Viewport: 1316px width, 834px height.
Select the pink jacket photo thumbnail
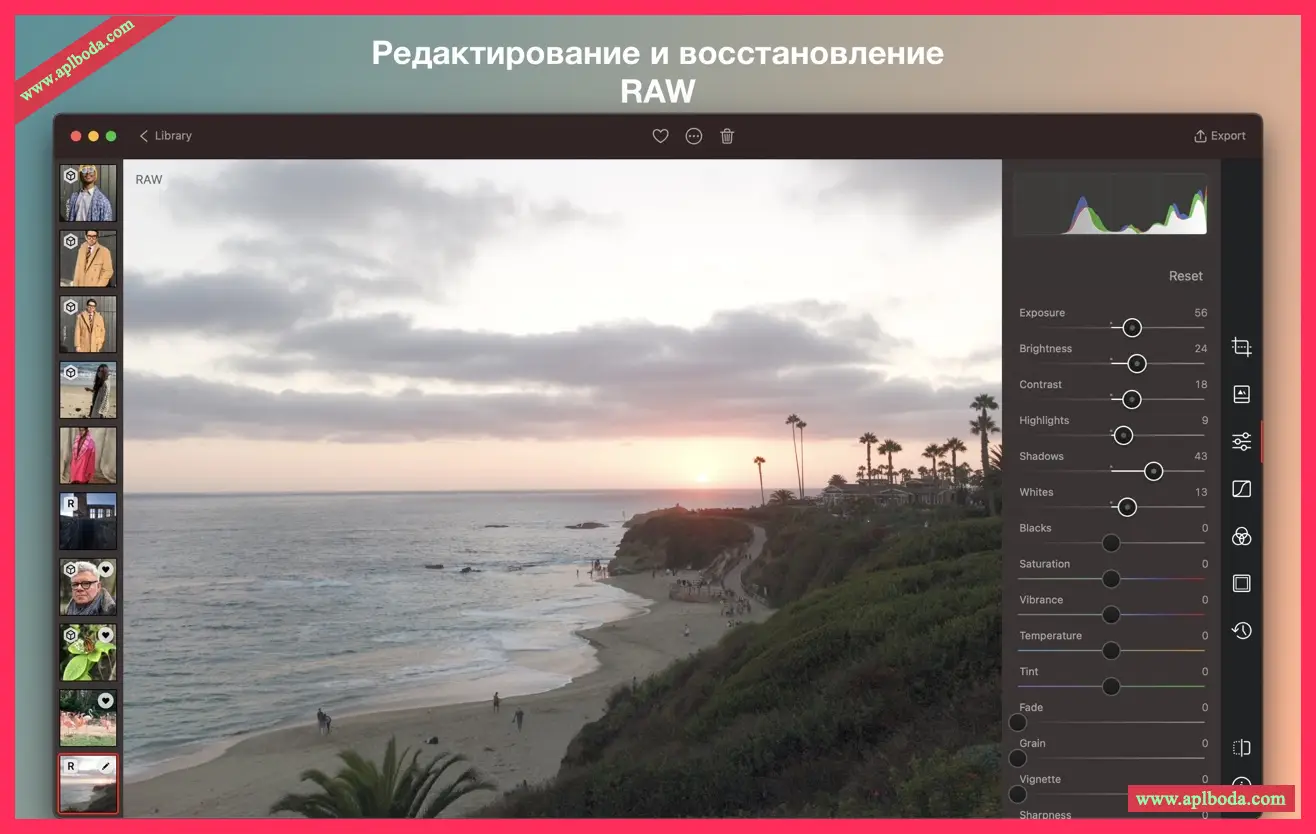(88, 456)
